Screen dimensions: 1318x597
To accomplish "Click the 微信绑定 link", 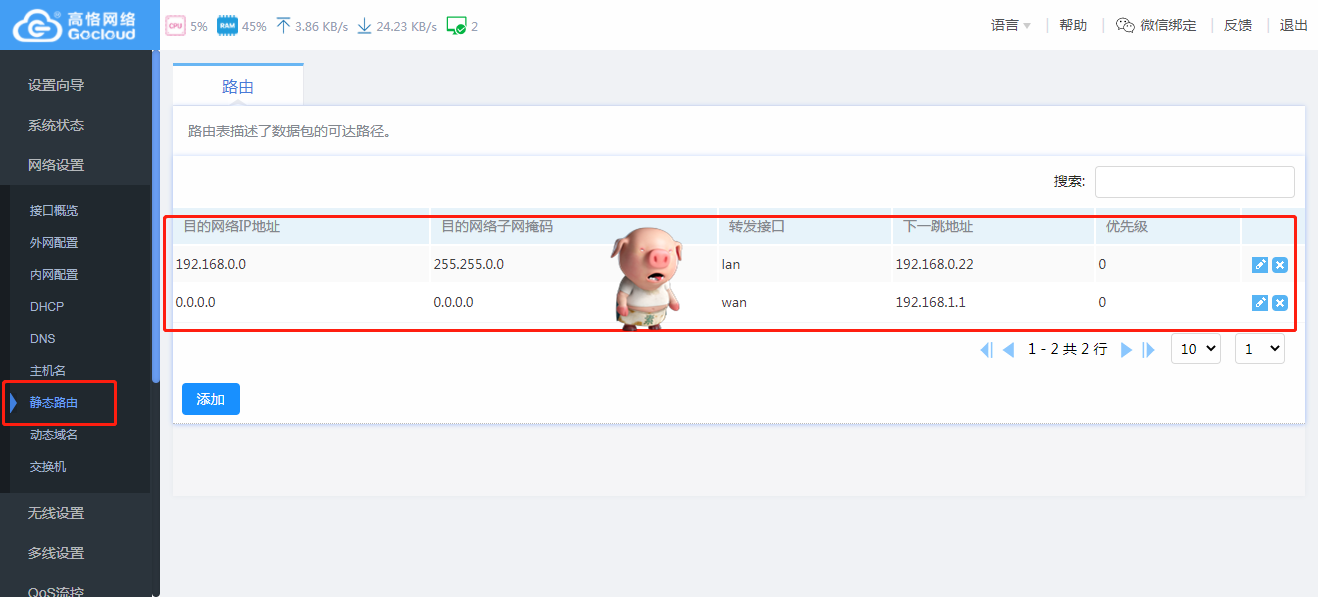I will (x=1168, y=25).
